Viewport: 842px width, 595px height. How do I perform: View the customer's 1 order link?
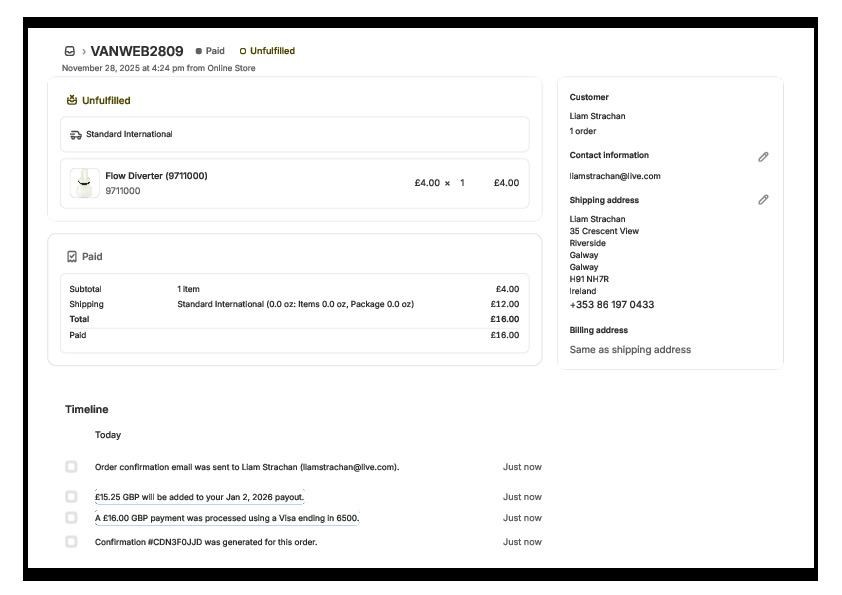(x=584, y=131)
